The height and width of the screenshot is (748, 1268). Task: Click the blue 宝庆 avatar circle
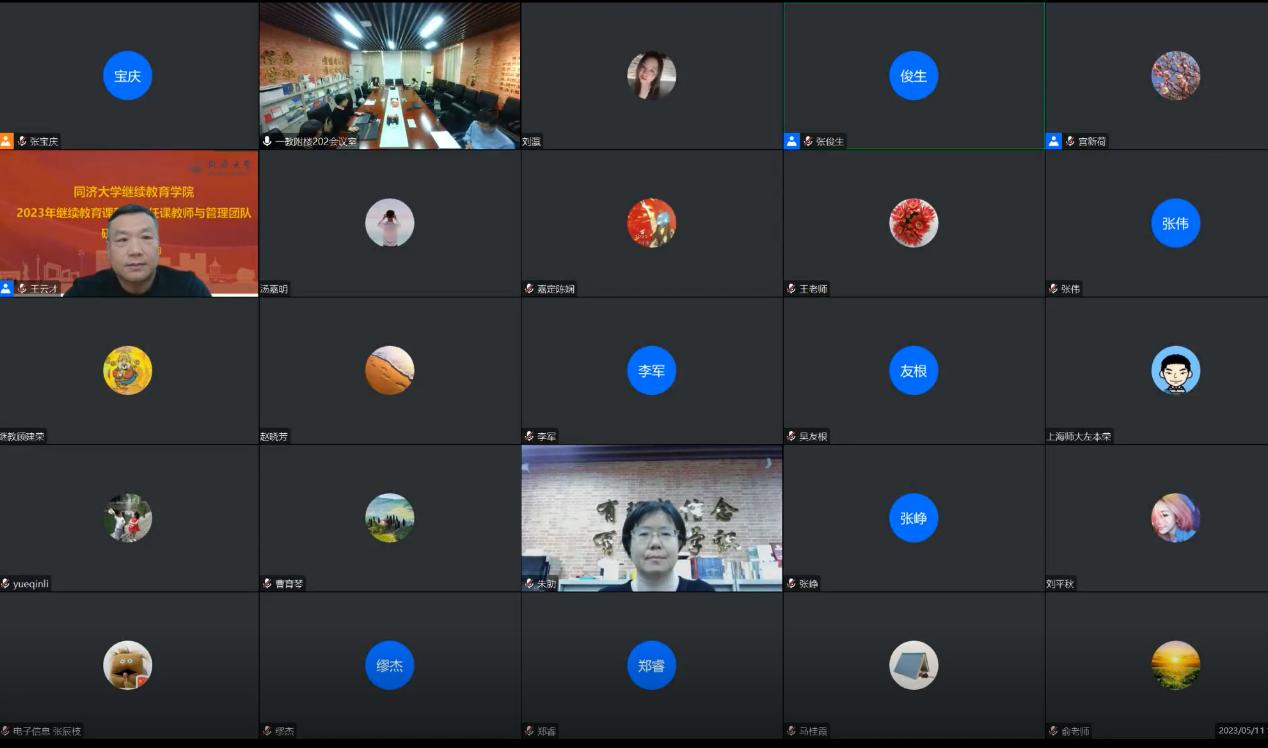[128, 76]
